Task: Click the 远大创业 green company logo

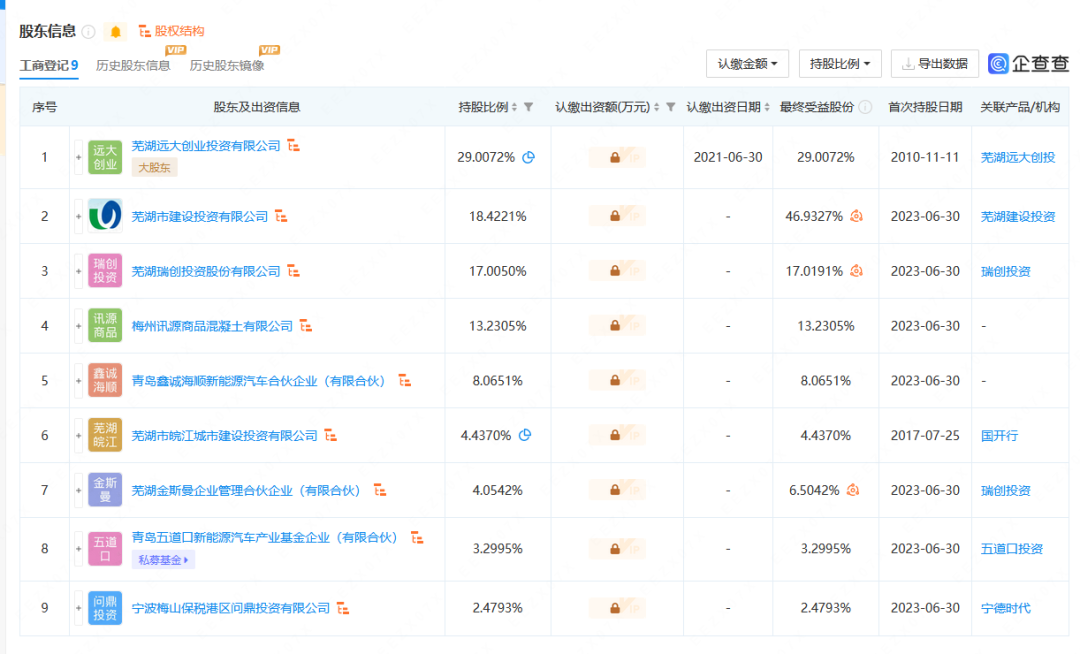Action: point(105,158)
